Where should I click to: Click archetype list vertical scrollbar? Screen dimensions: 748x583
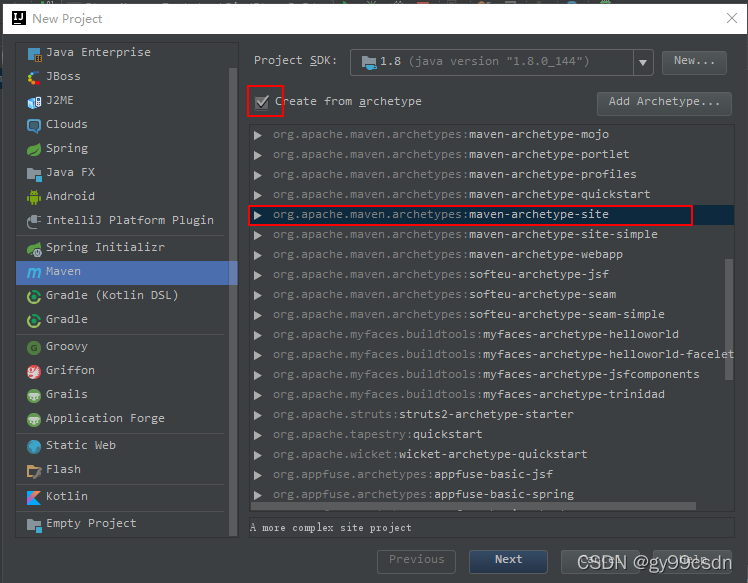tap(728, 319)
